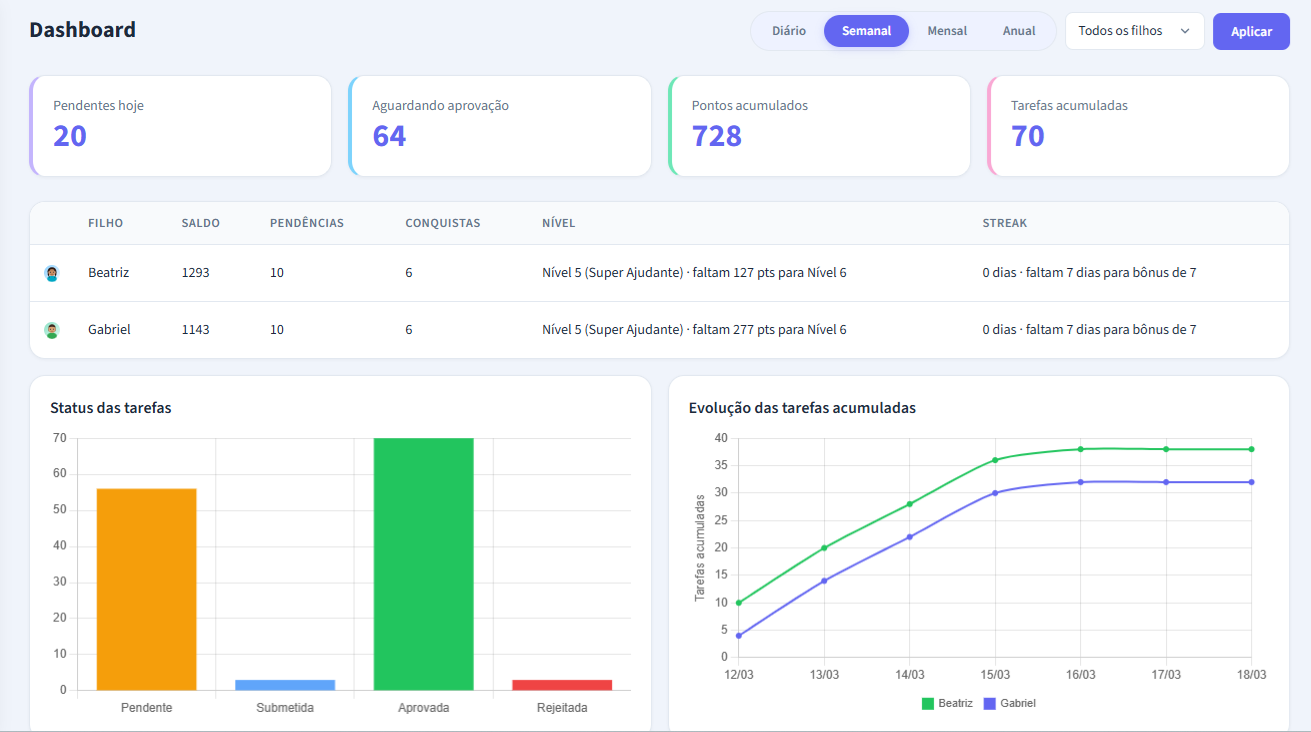Click the Saldo column header
1311x732 pixels.
200,223
